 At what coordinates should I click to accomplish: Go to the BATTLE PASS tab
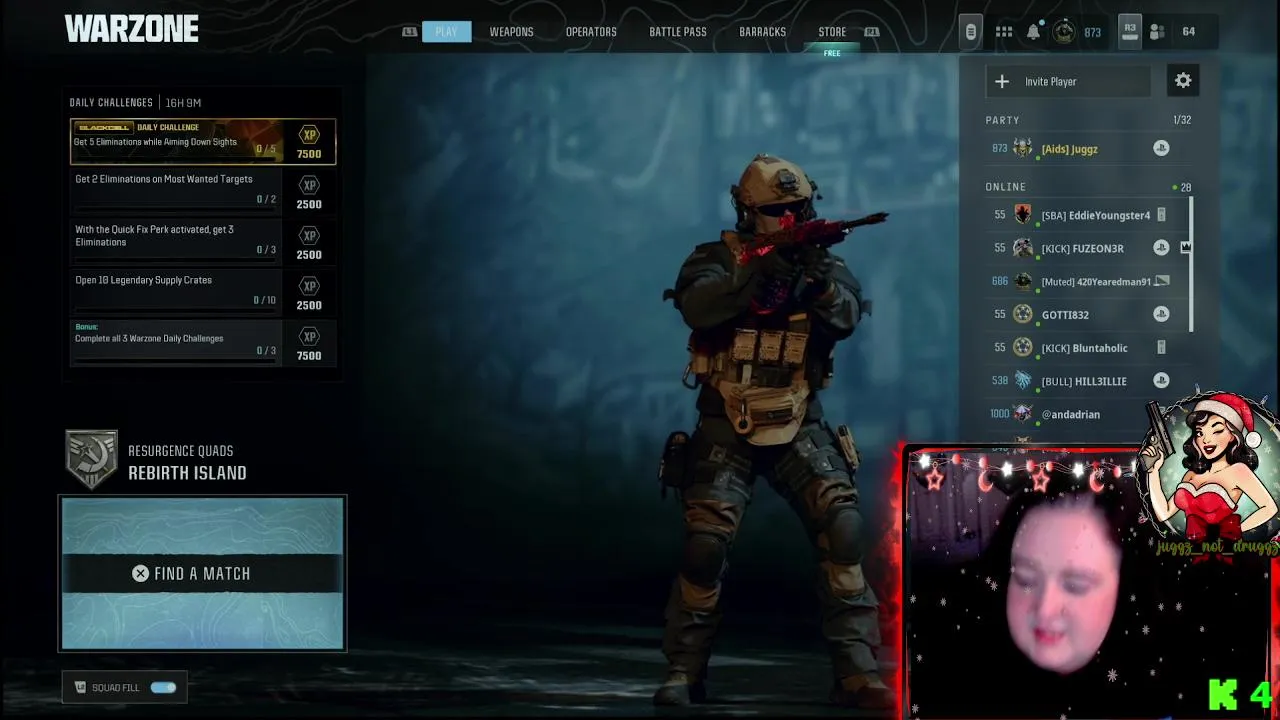point(678,32)
